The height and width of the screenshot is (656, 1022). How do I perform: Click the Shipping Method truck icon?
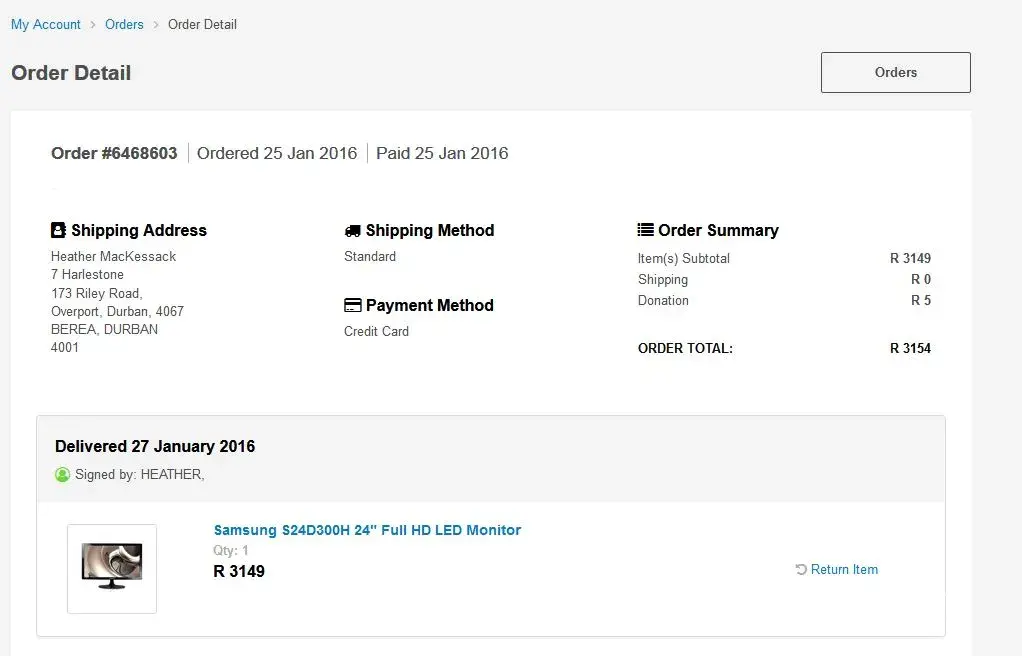[x=352, y=230]
